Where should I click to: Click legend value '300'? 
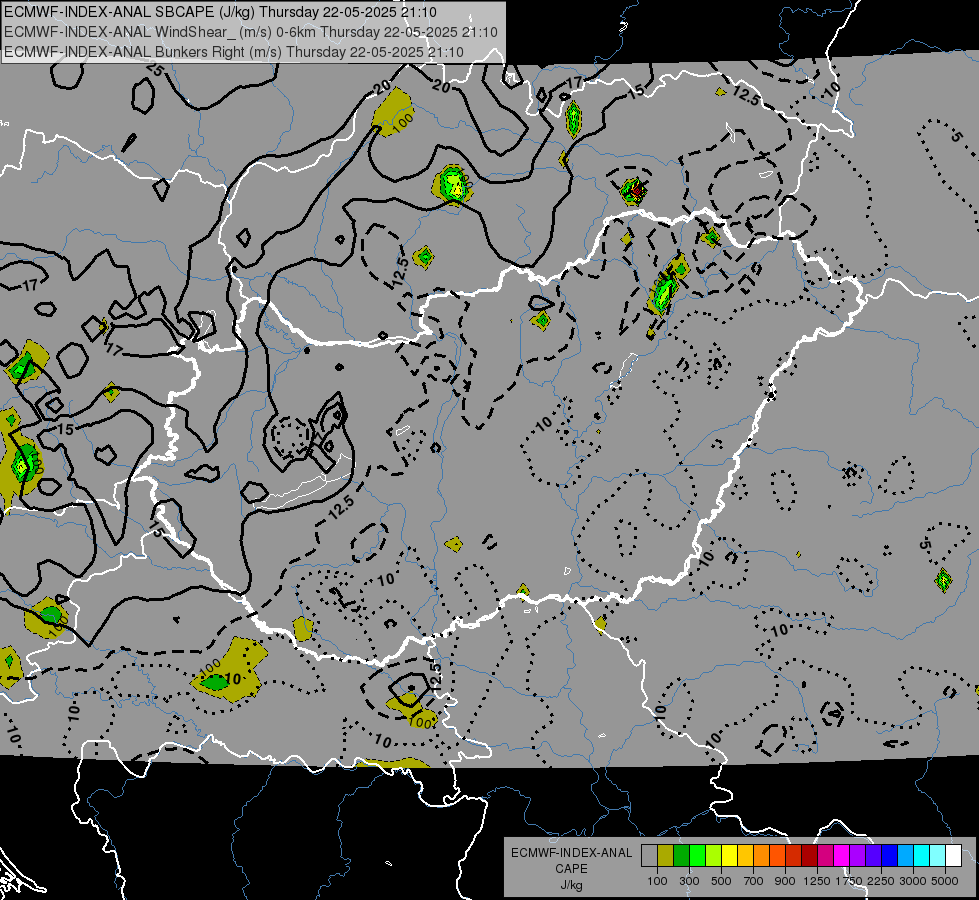(x=689, y=881)
